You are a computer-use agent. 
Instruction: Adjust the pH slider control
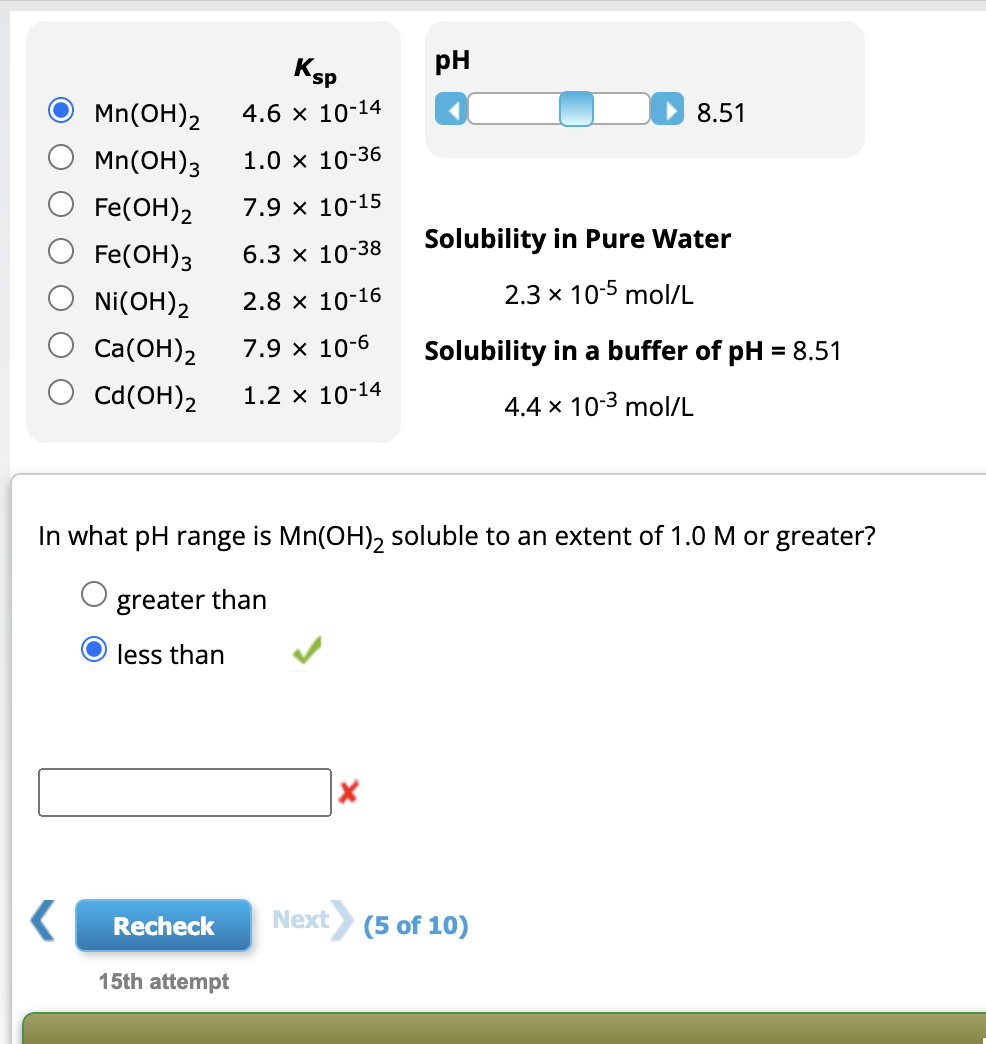576,109
